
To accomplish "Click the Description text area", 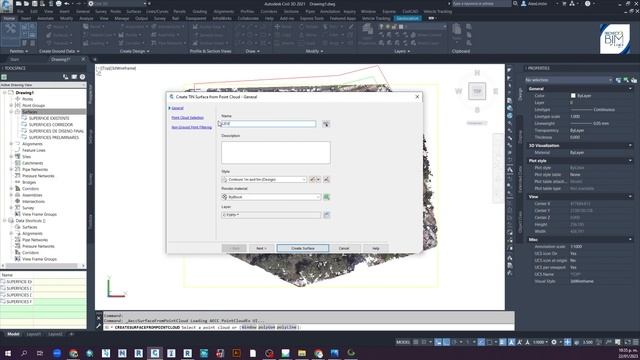I will point(276,153).
